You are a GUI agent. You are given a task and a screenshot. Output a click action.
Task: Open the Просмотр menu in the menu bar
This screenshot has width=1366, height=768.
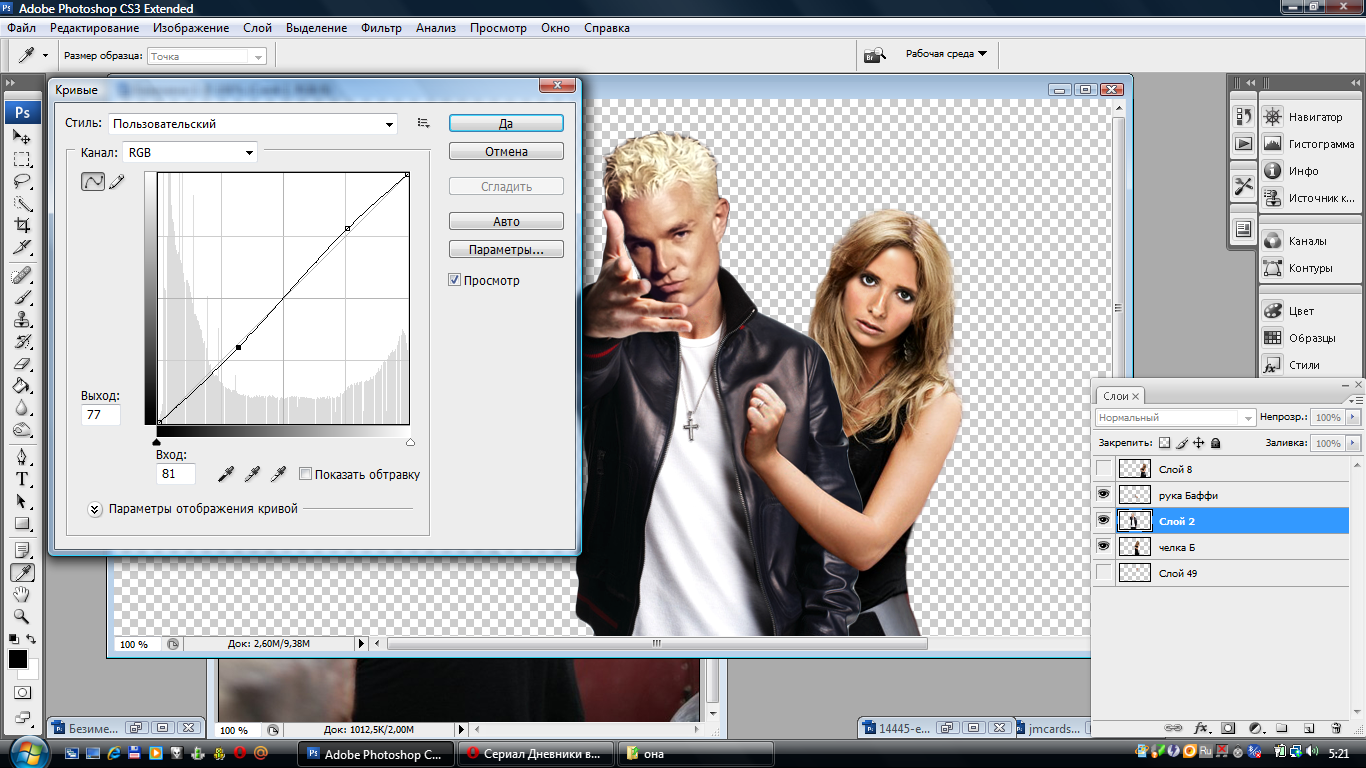coord(497,28)
